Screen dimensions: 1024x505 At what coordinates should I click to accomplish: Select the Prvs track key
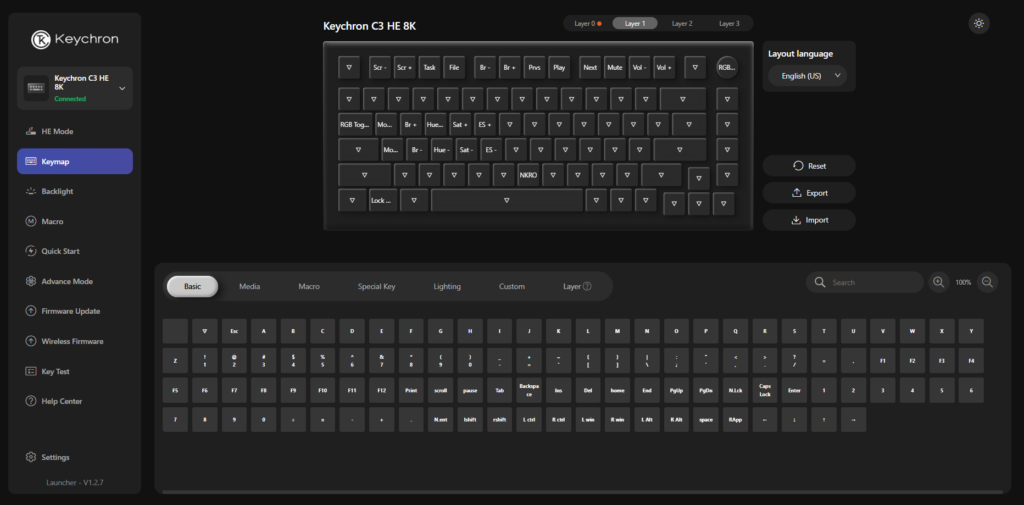(x=534, y=67)
